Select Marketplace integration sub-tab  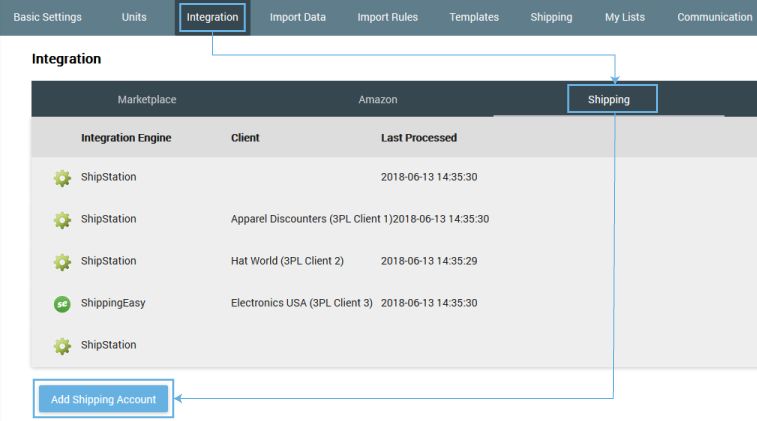click(x=147, y=99)
